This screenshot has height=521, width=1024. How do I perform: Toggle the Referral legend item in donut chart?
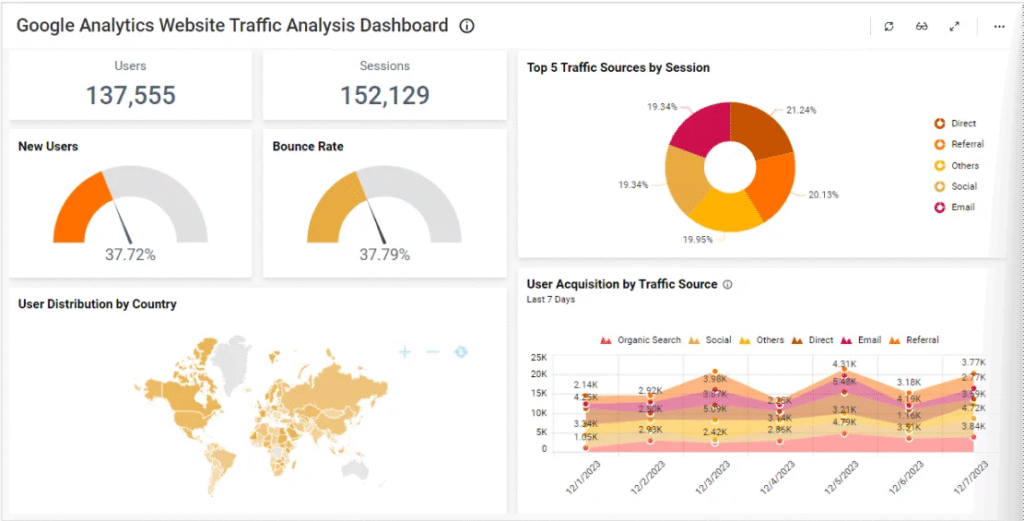[x=959, y=144]
